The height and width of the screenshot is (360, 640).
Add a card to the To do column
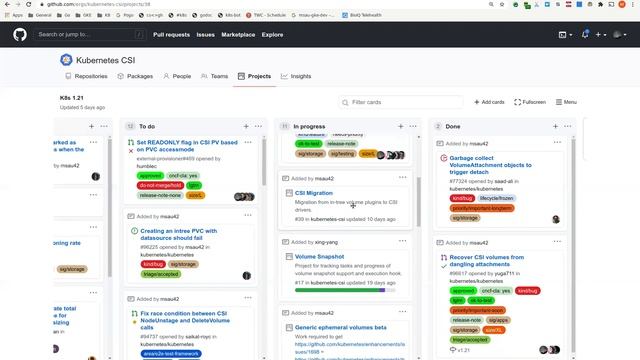tap(246, 127)
